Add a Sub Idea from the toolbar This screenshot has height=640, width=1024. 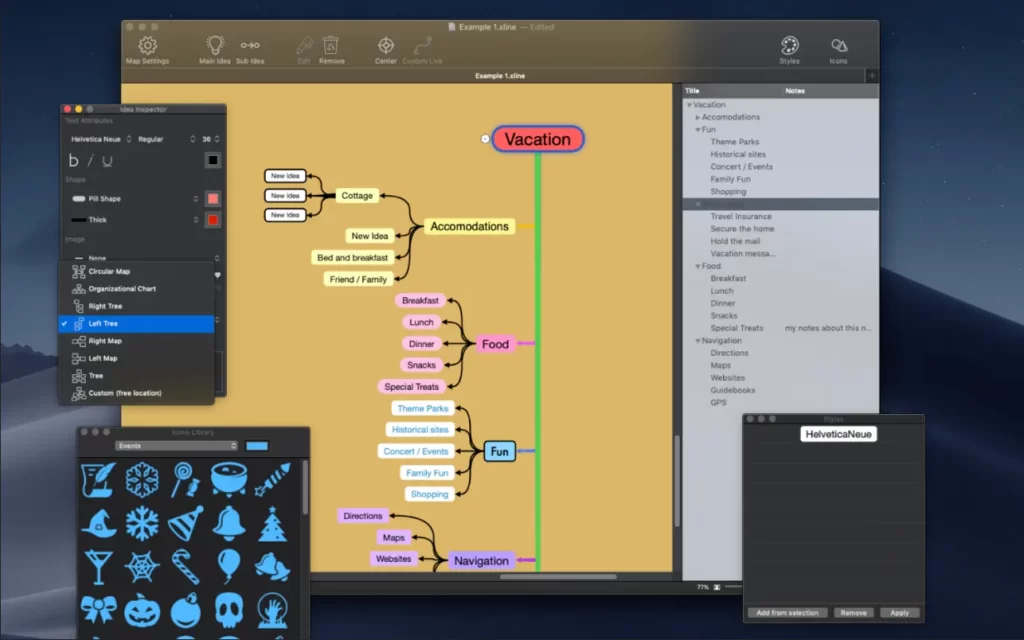click(250, 47)
